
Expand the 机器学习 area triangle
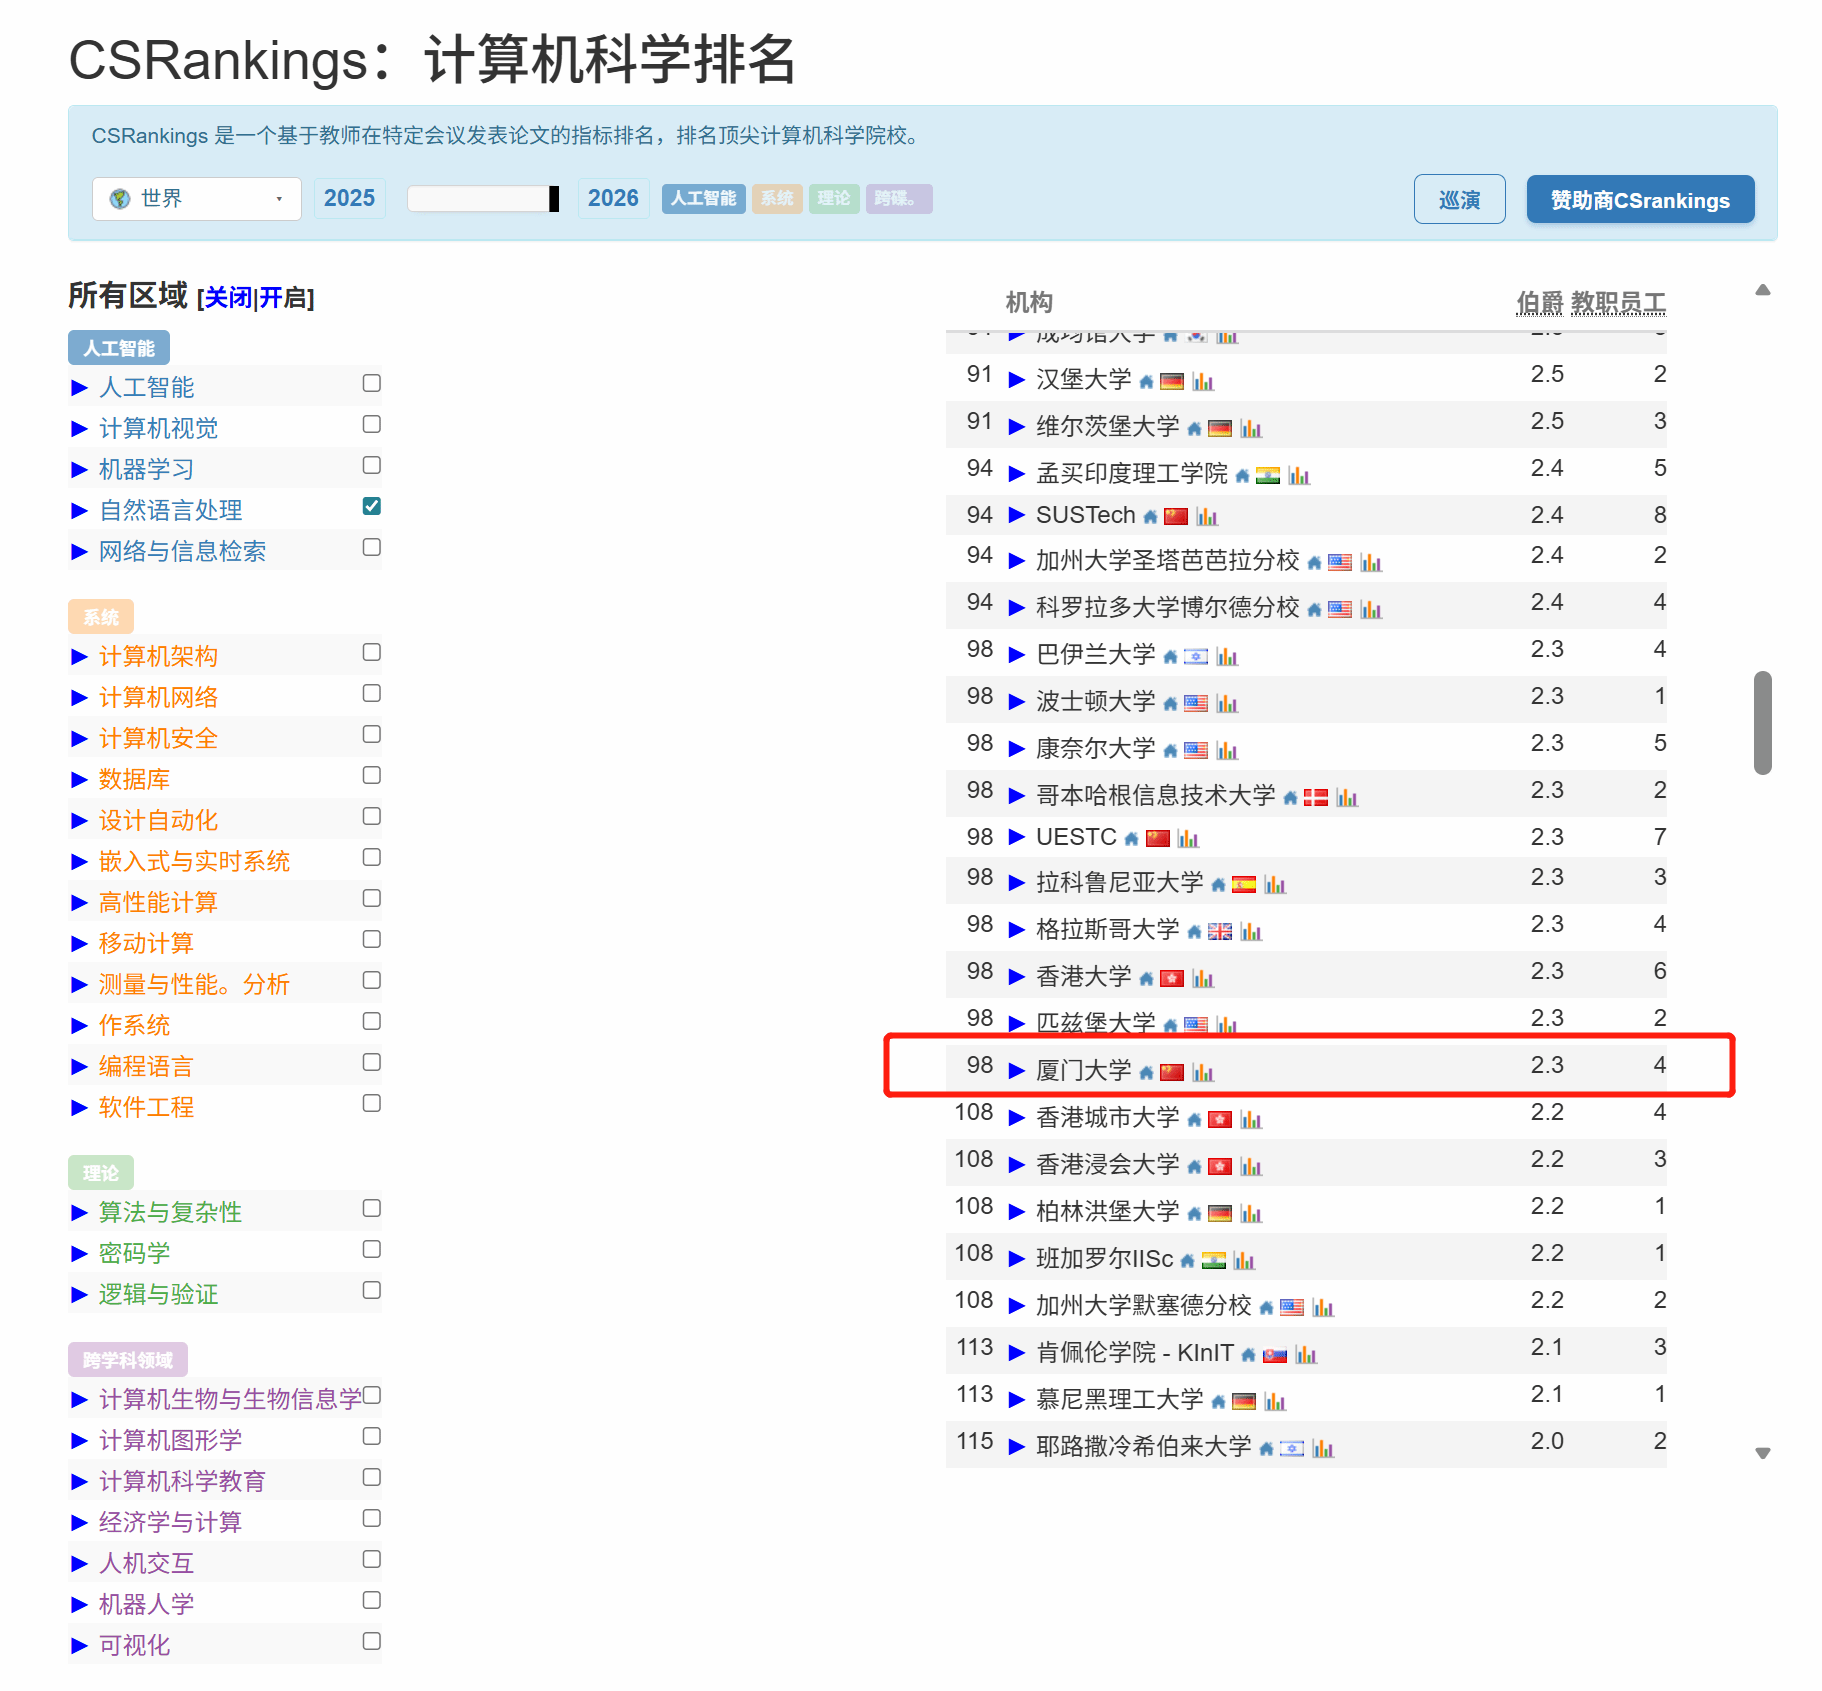pyautogui.click(x=80, y=470)
